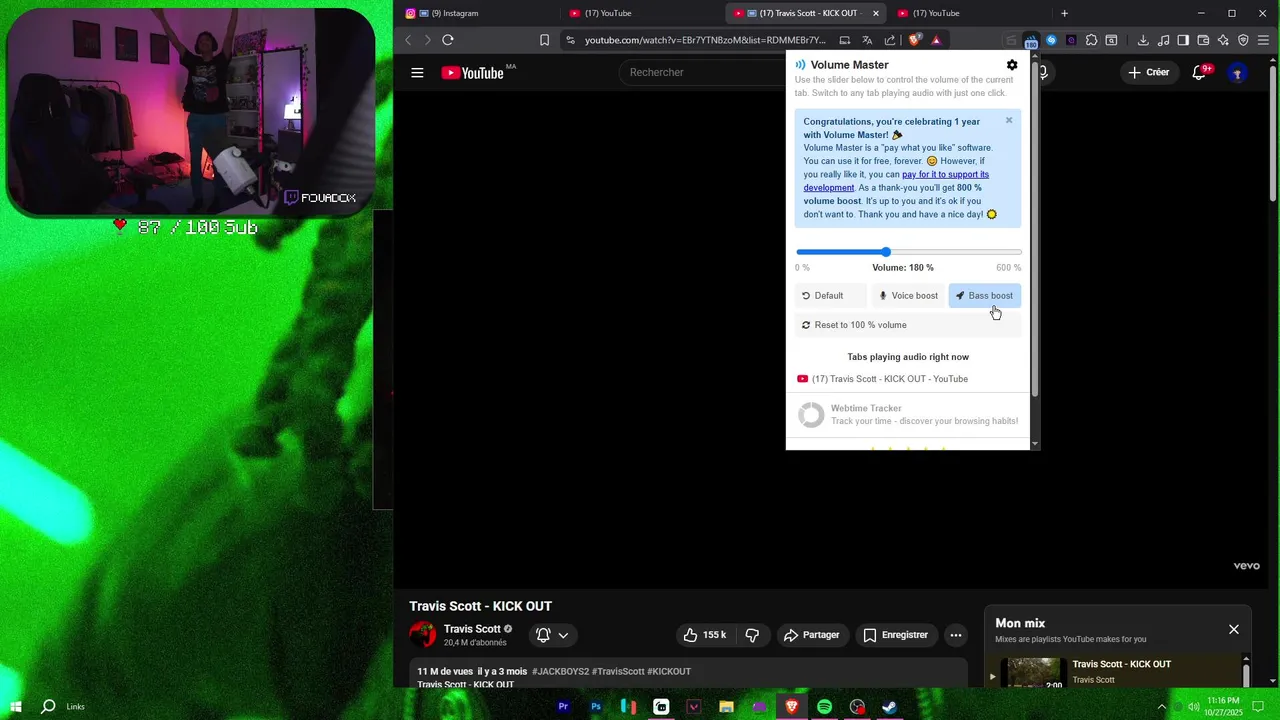Open YouTube hamburger guide menu
This screenshot has width=1280, height=720.
[417, 73]
